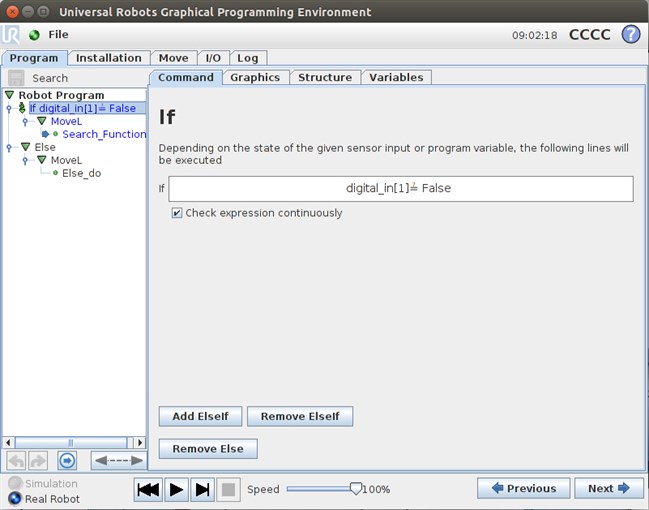The height and width of the screenshot is (510, 649).
Task: Open the I/O tab
Action: point(213,58)
